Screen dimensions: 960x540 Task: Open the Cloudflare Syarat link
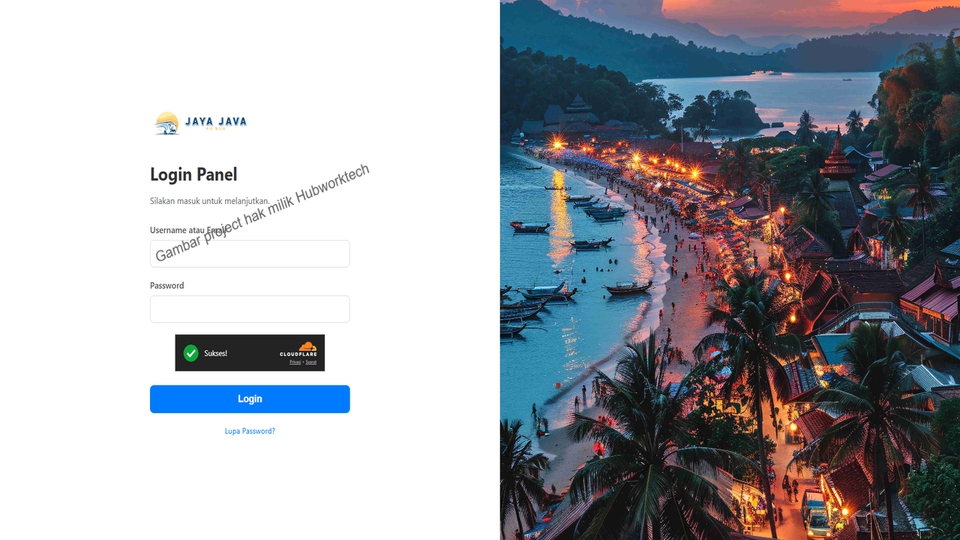(311, 362)
